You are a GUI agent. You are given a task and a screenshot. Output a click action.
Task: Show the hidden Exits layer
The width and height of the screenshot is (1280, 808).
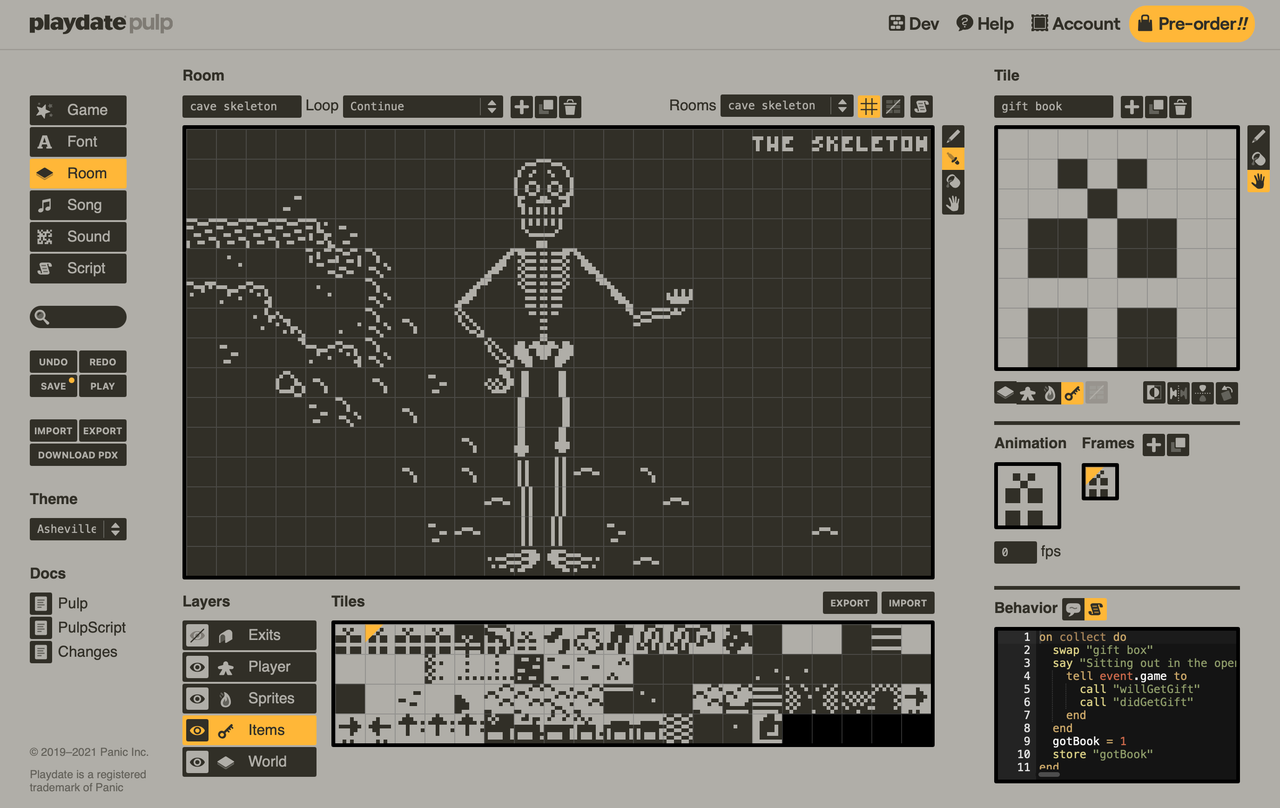coord(198,635)
